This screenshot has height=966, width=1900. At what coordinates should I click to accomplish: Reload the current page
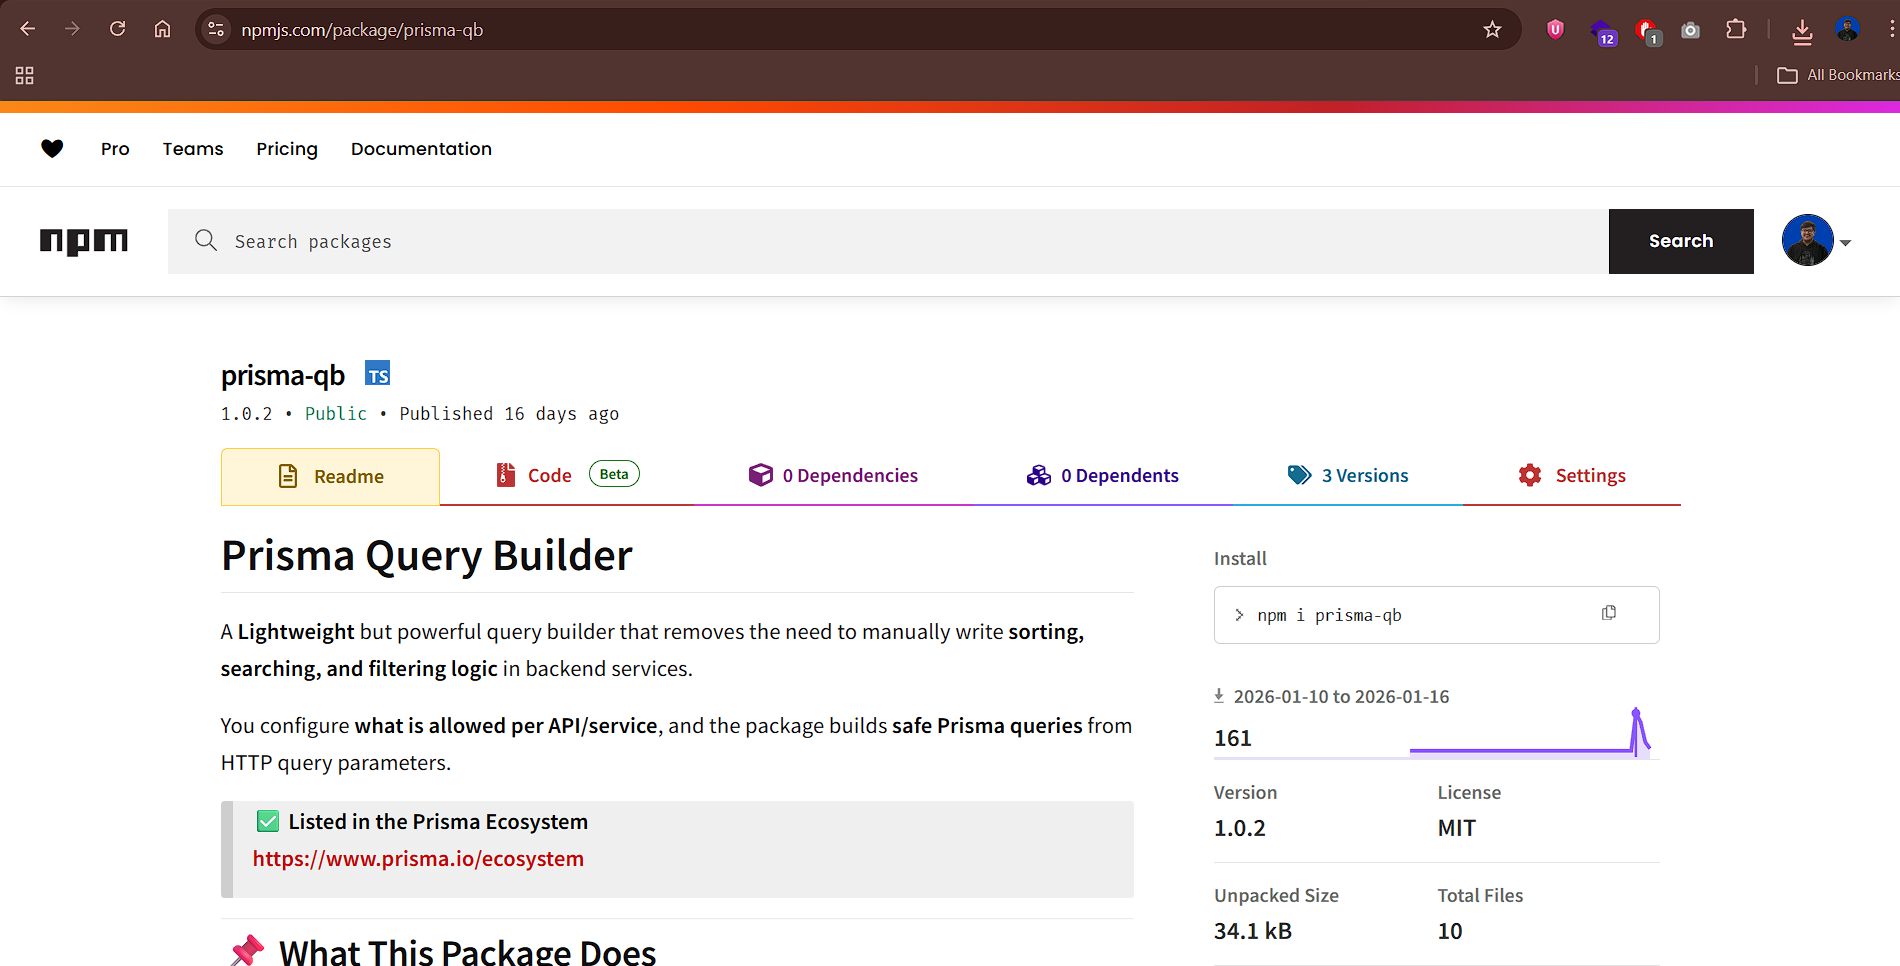[117, 29]
